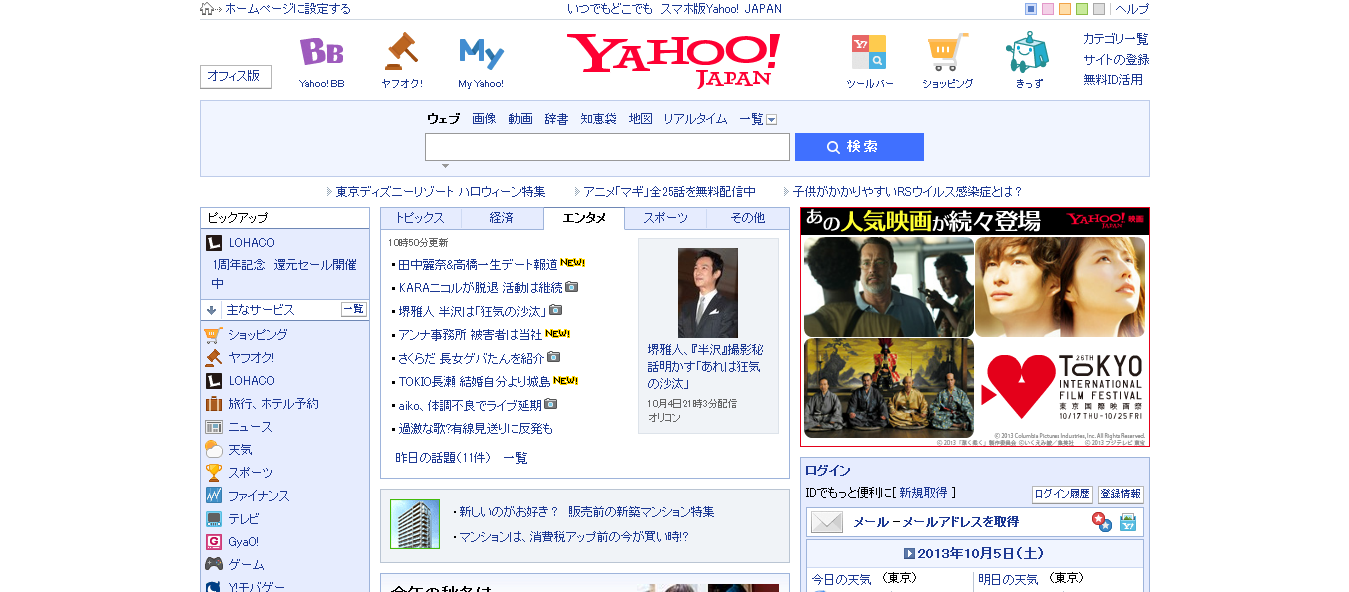Select the pink theme color swatch
This screenshot has width=1349, height=592.
[1048, 9]
